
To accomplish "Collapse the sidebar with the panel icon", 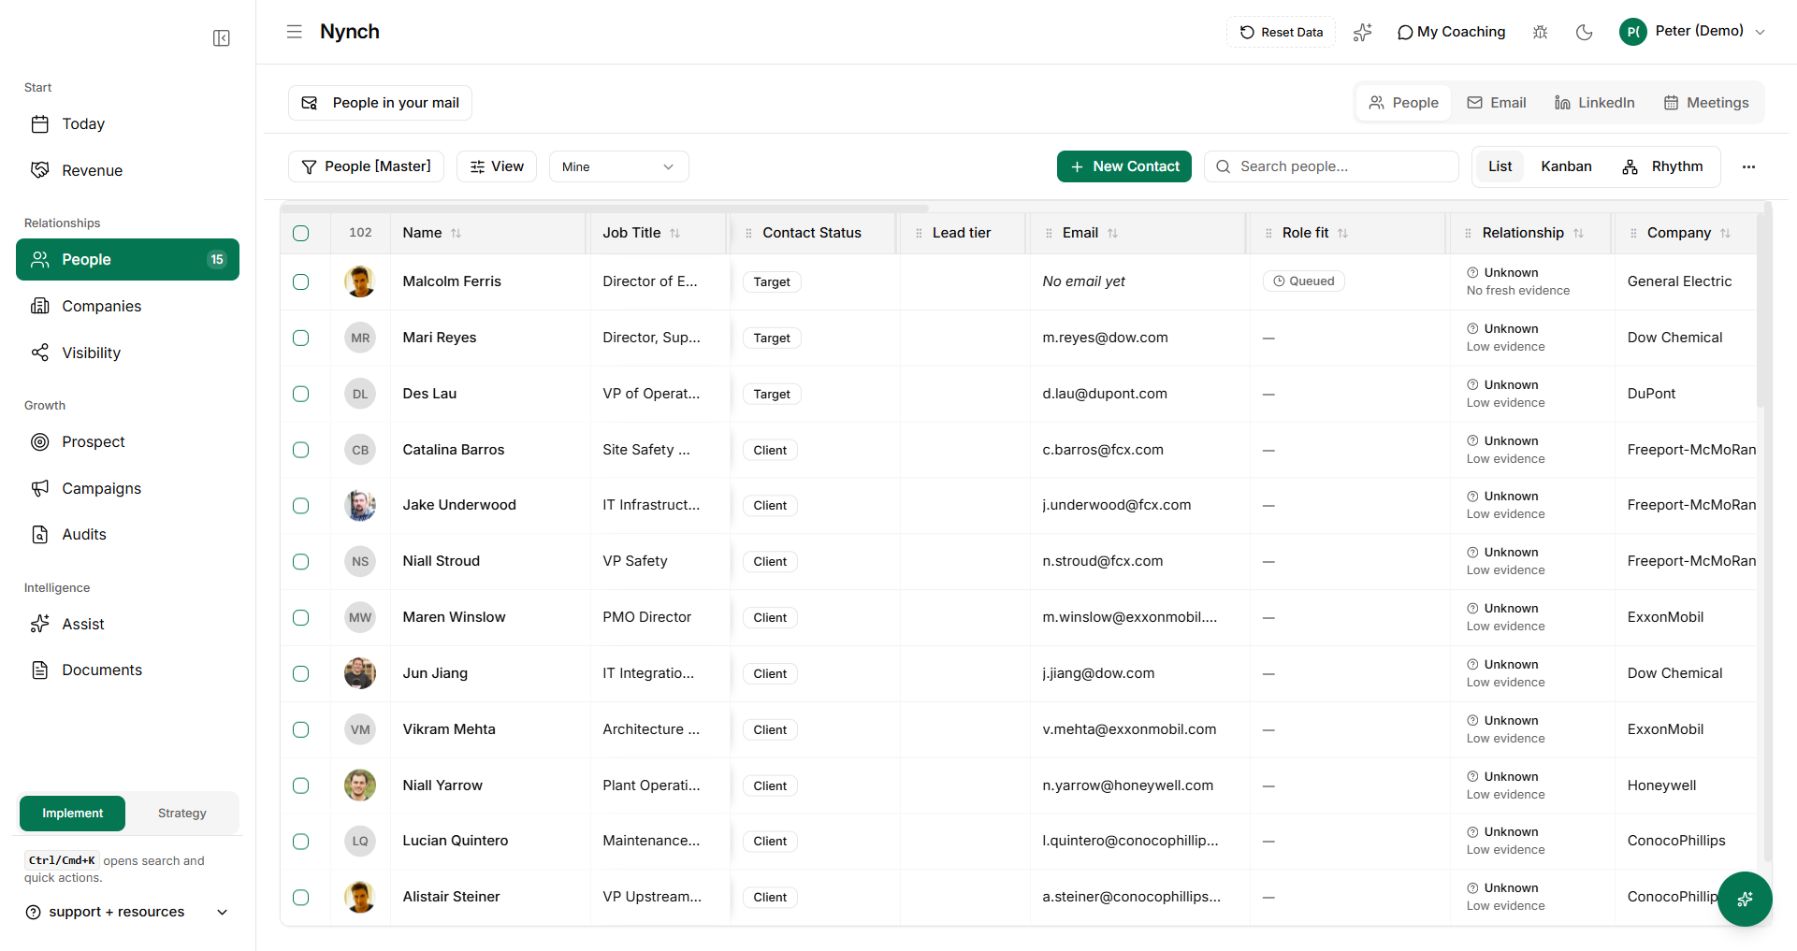I will (221, 38).
